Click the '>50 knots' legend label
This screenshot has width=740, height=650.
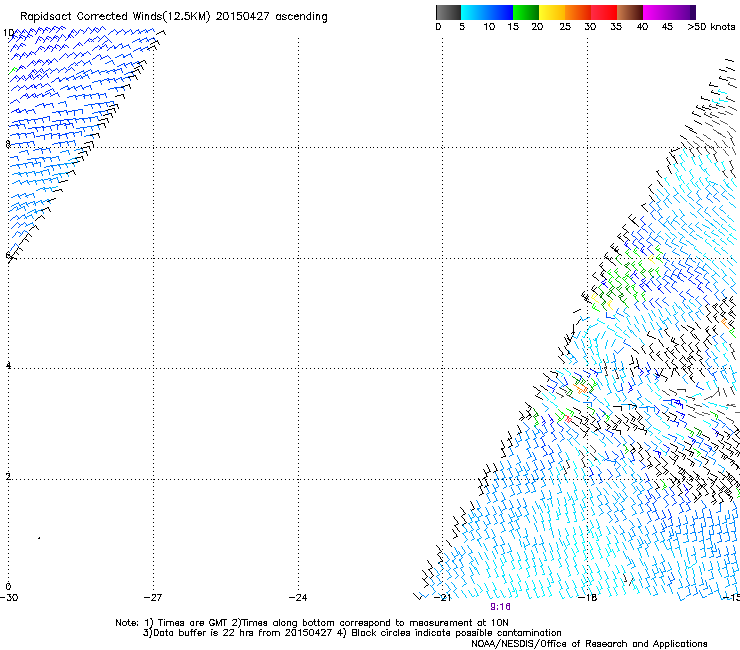[x=711, y=27]
